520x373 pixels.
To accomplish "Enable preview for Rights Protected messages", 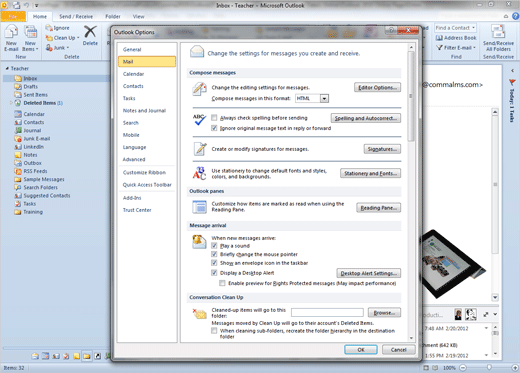I will tap(222, 283).
